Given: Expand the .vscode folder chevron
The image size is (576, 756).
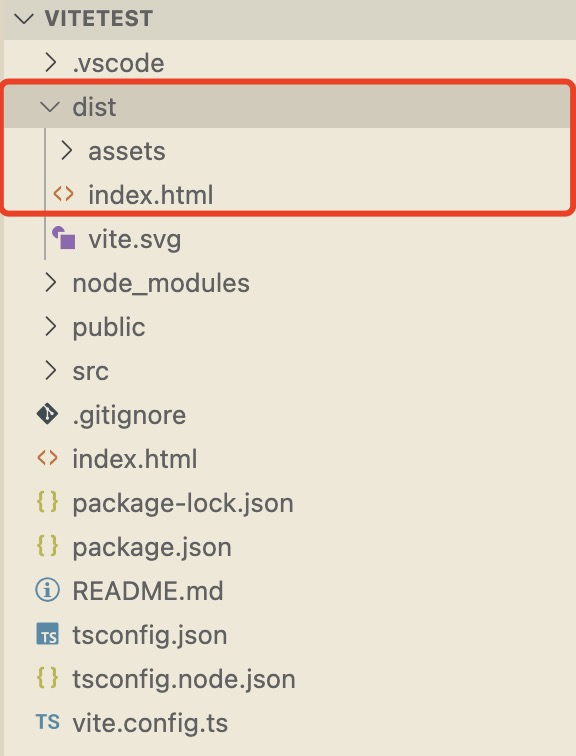Looking at the screenshot, I should click(50, 63).
